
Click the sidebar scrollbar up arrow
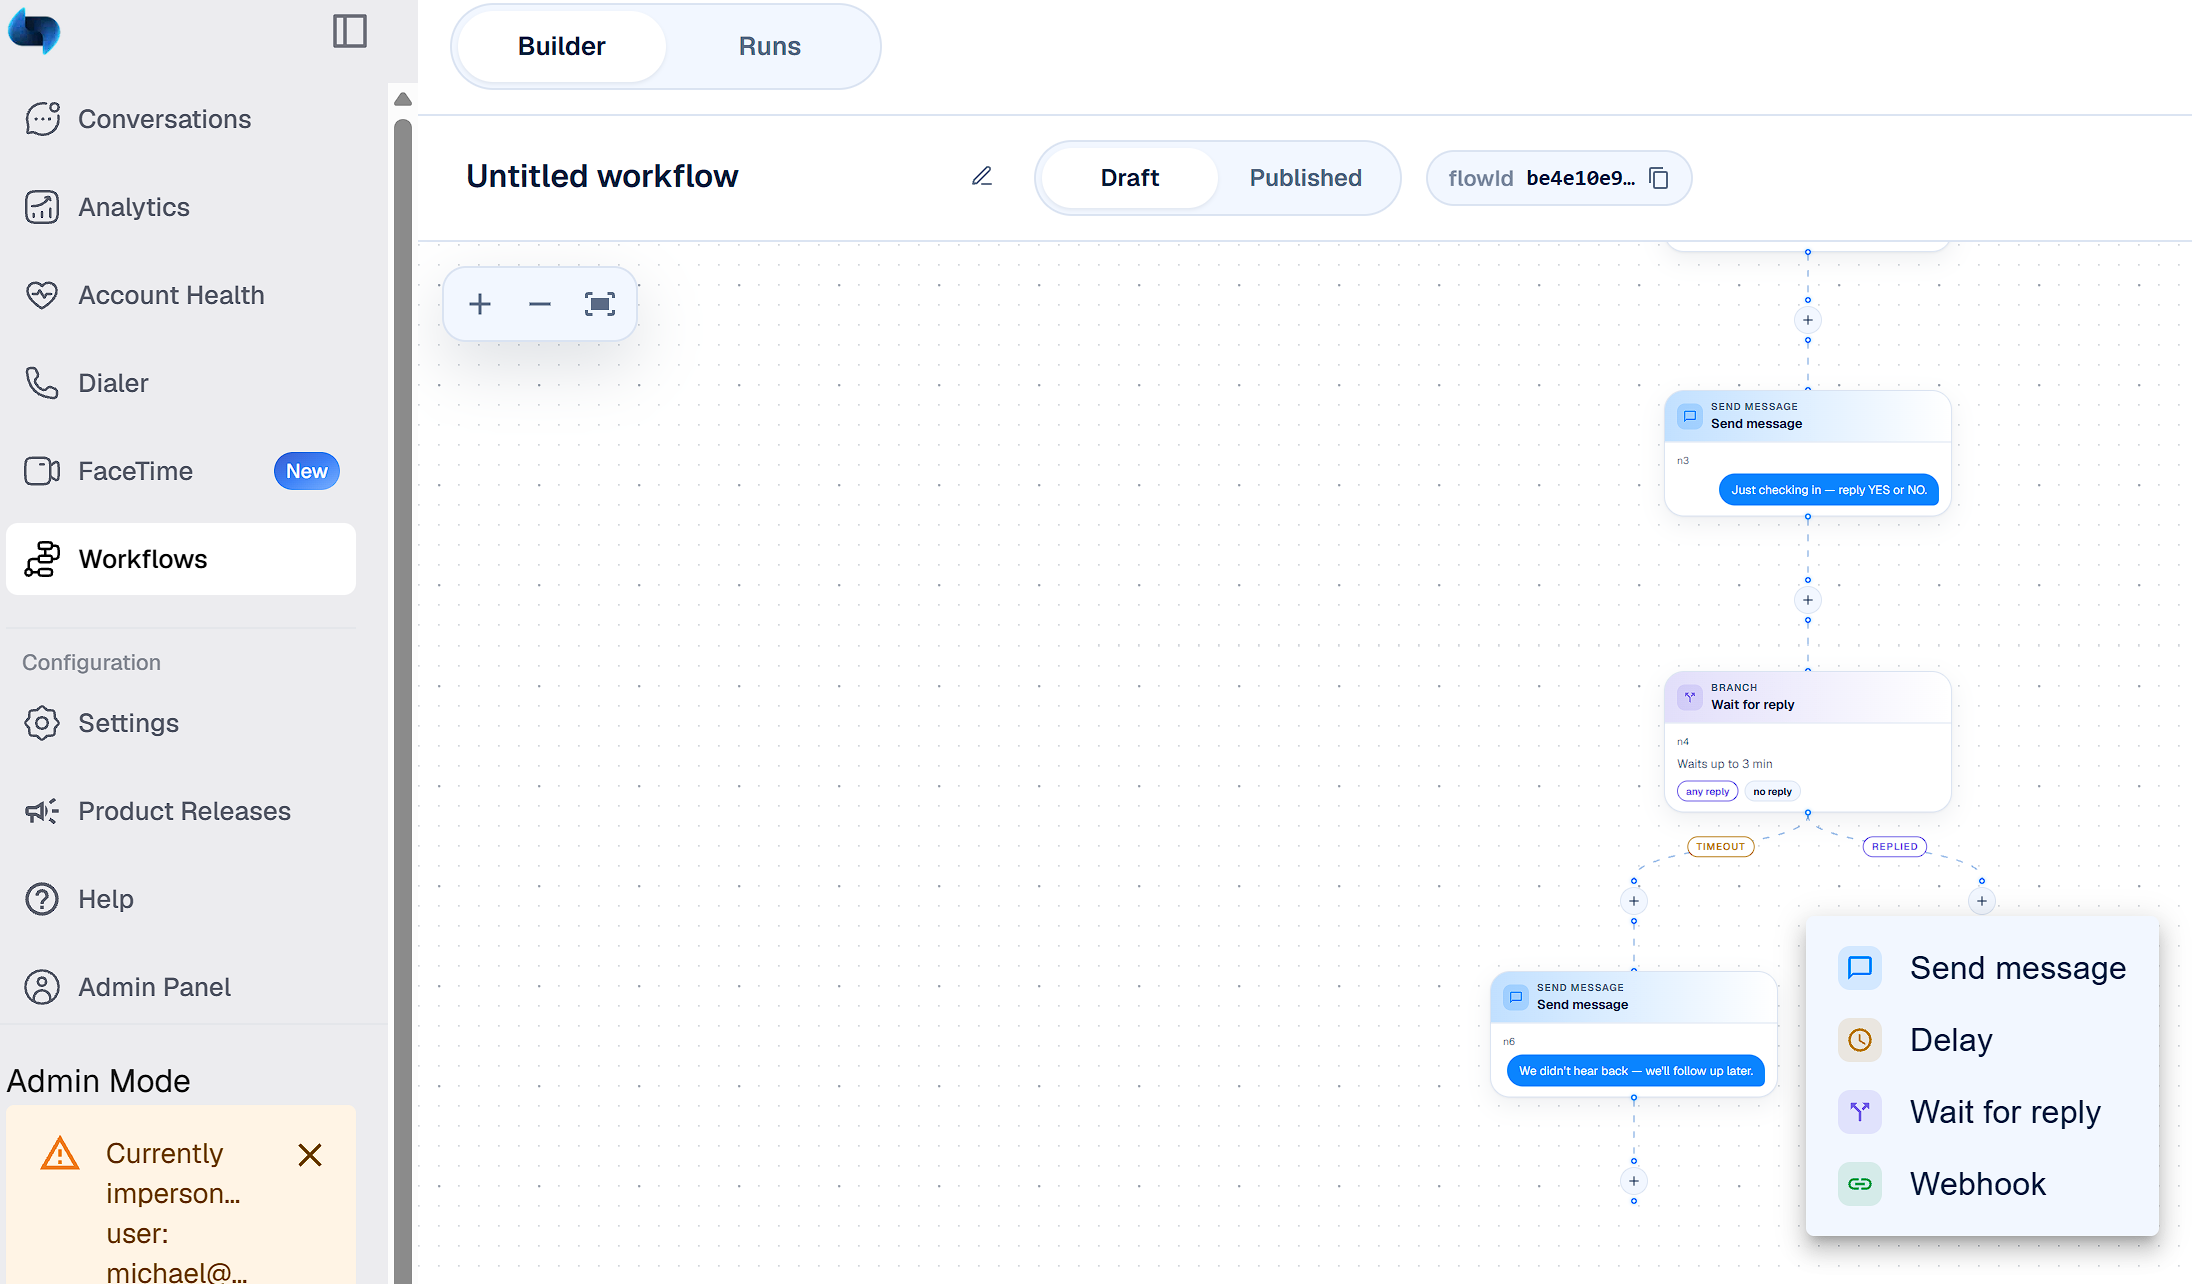pyautogui.click(x=403, y=99)
